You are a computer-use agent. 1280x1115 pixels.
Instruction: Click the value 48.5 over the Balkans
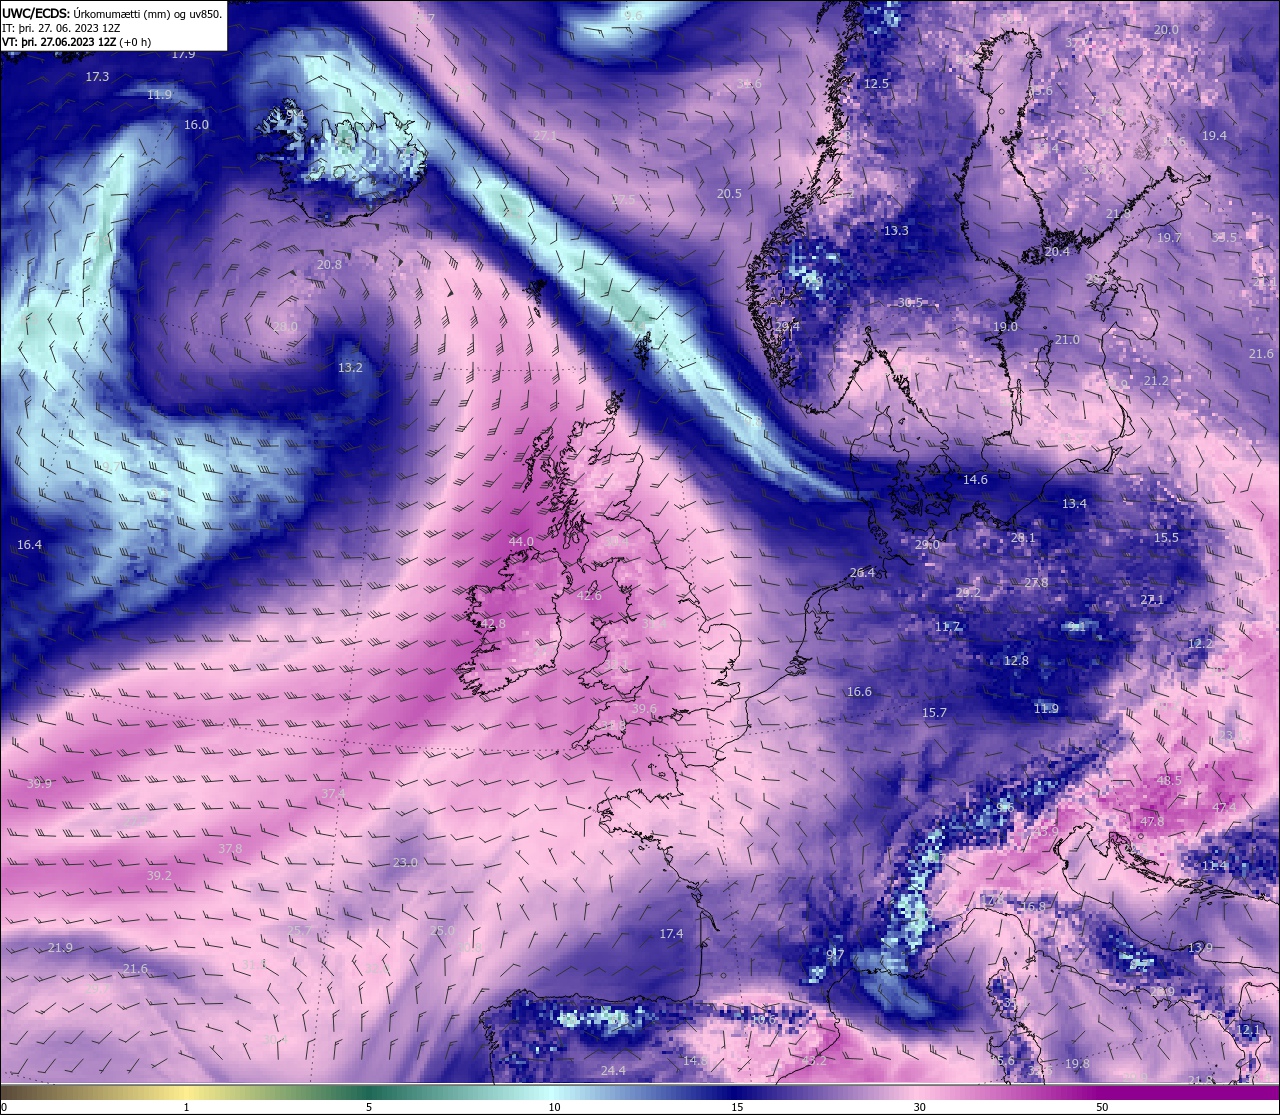[x=1169, y=779]
